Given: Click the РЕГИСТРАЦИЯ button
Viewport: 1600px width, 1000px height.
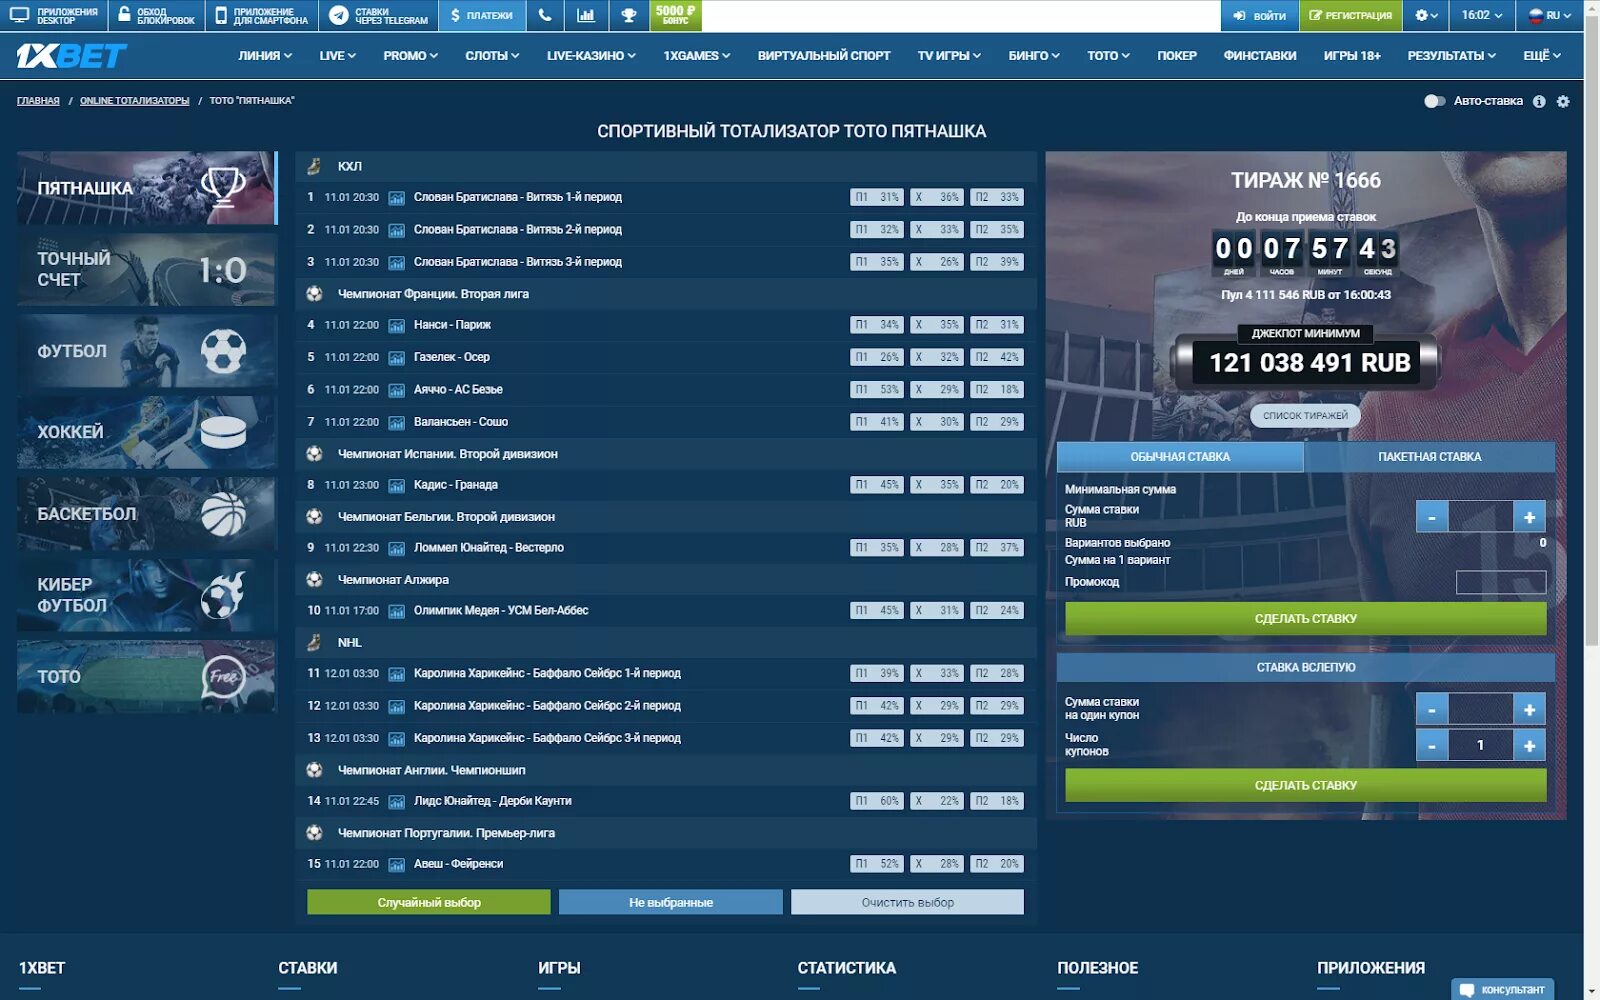Looking at the screenshot, I should 1350,15.
